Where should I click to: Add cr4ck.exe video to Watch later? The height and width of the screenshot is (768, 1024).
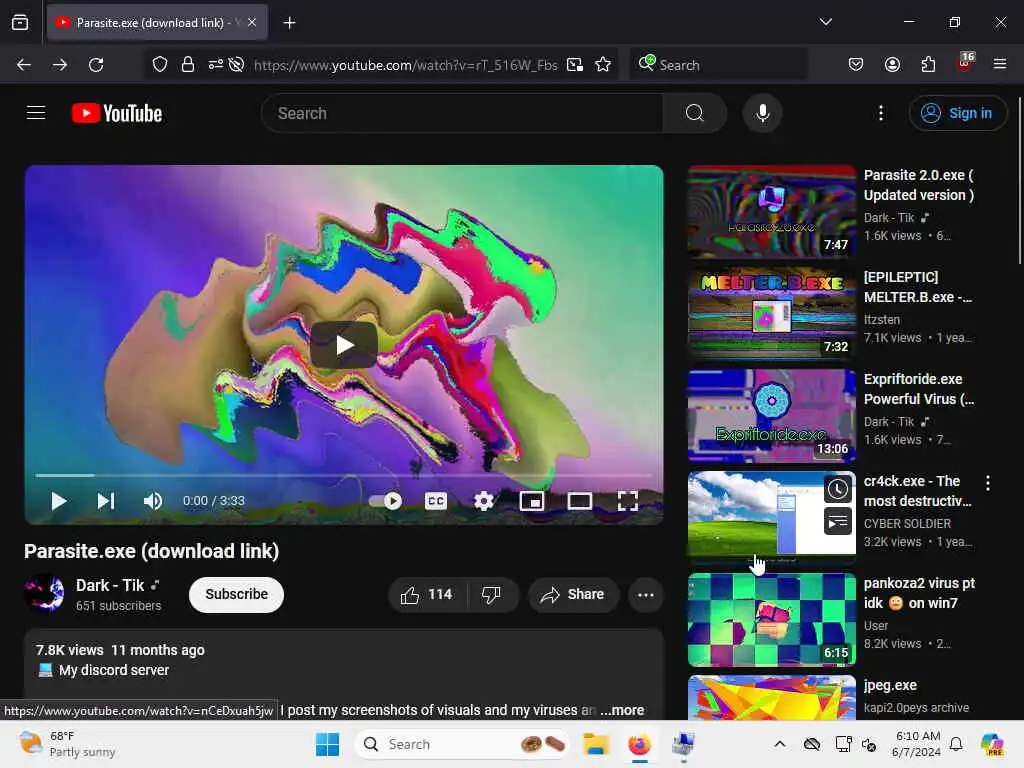coord(838,489)
